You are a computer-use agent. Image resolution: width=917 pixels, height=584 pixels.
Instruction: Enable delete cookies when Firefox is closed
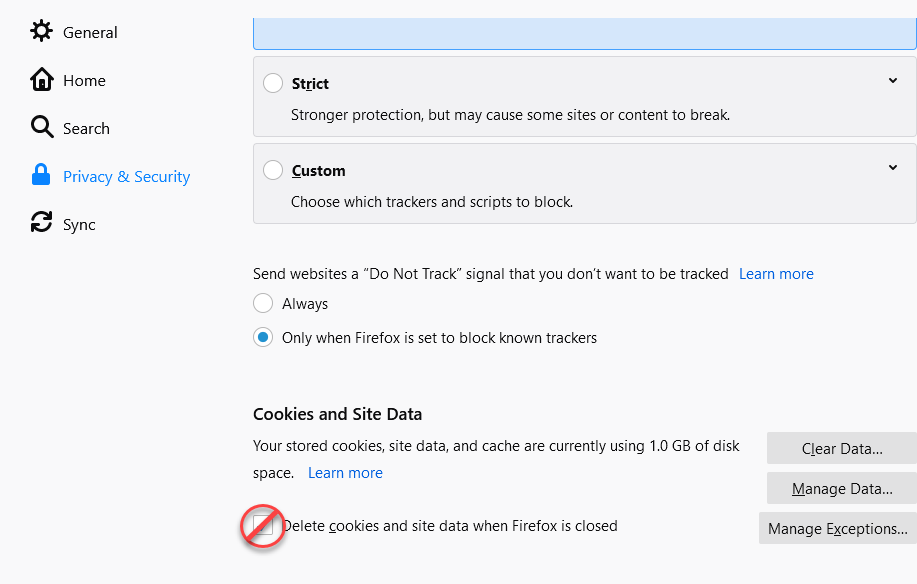point(263,526)
